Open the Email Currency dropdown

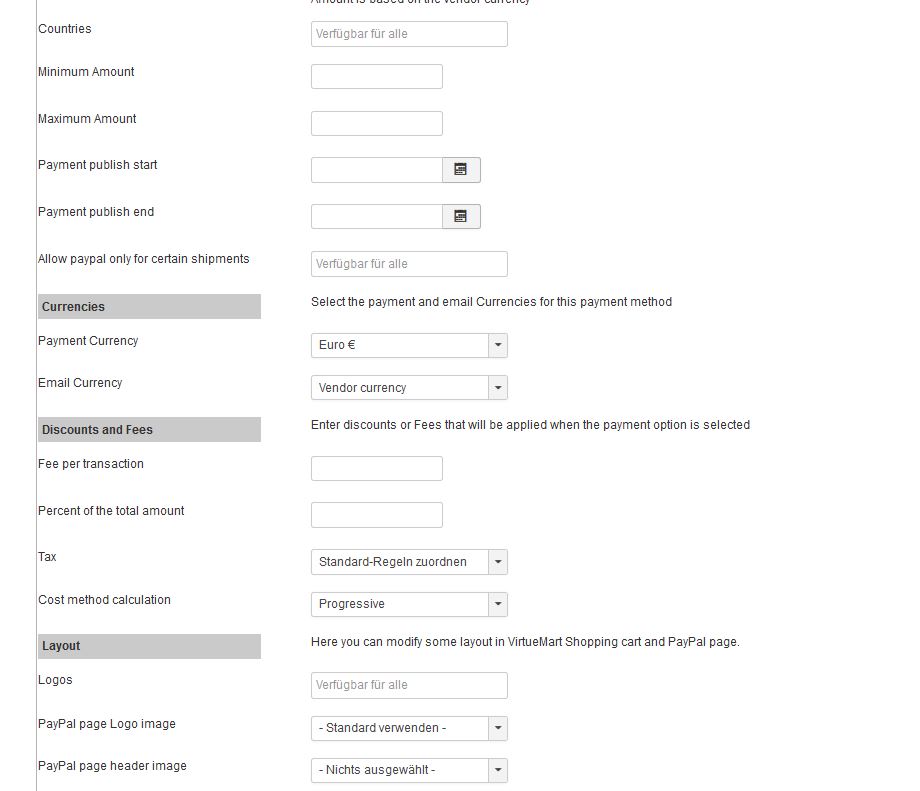click(409, 388)
